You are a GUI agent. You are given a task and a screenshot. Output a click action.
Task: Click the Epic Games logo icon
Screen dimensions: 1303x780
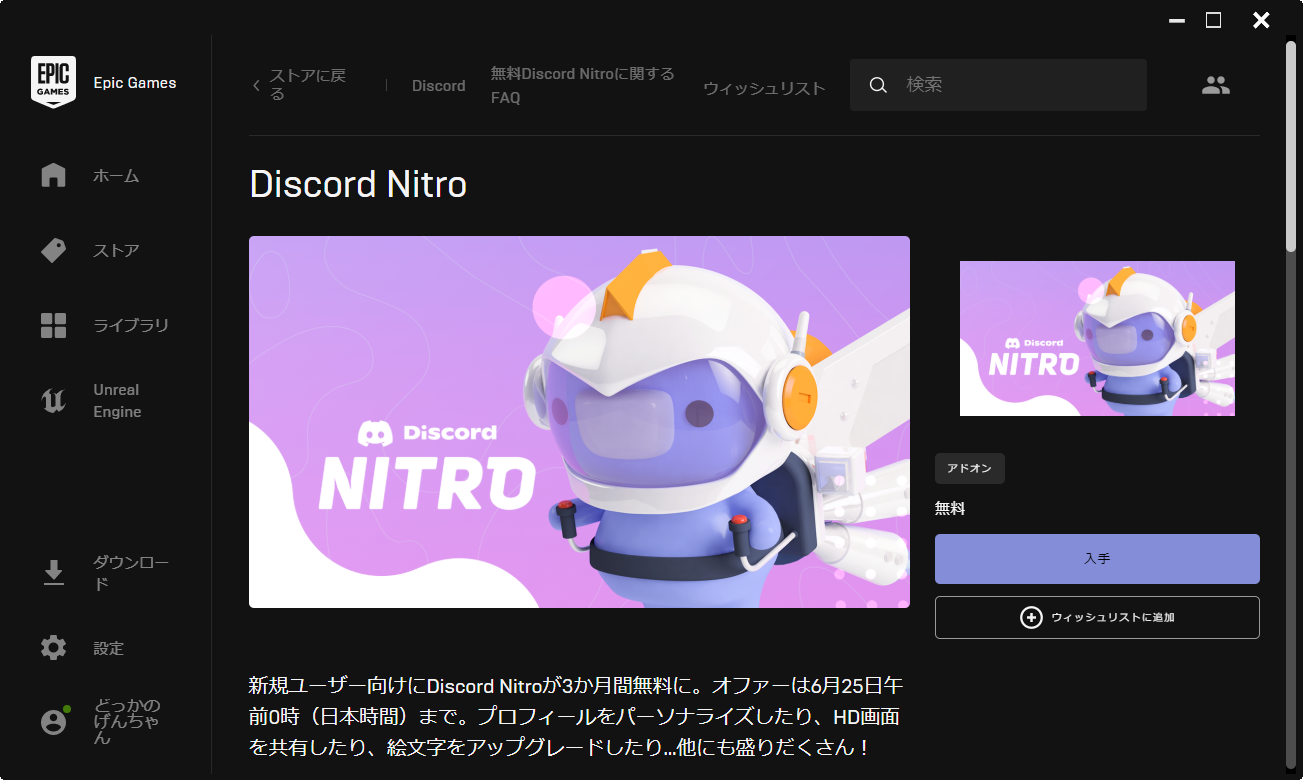(x=53, y=82)
